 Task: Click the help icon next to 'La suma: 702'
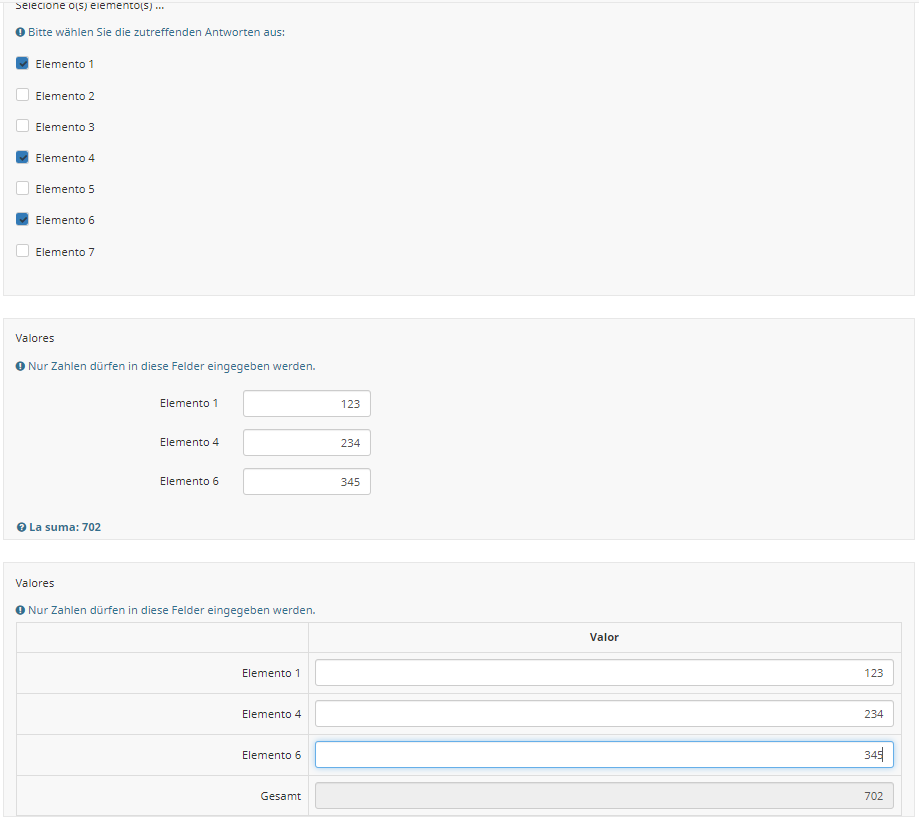[x=22, y=527]
